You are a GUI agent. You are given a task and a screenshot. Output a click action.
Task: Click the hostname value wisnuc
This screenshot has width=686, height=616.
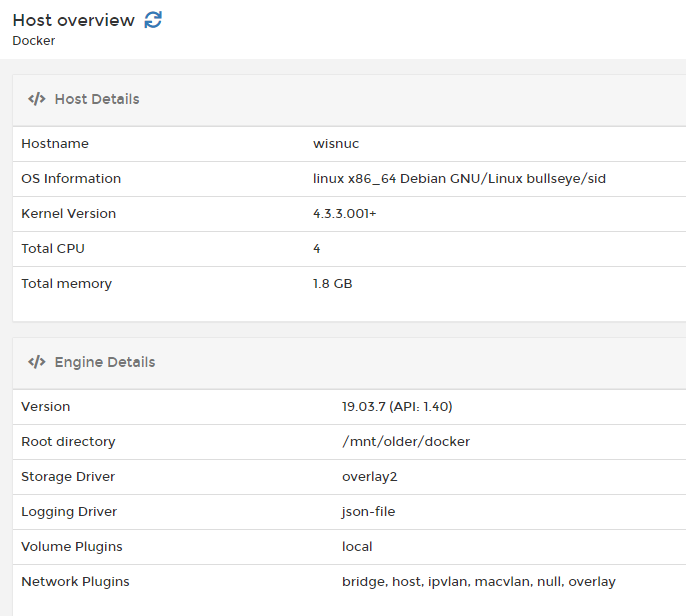336,144
